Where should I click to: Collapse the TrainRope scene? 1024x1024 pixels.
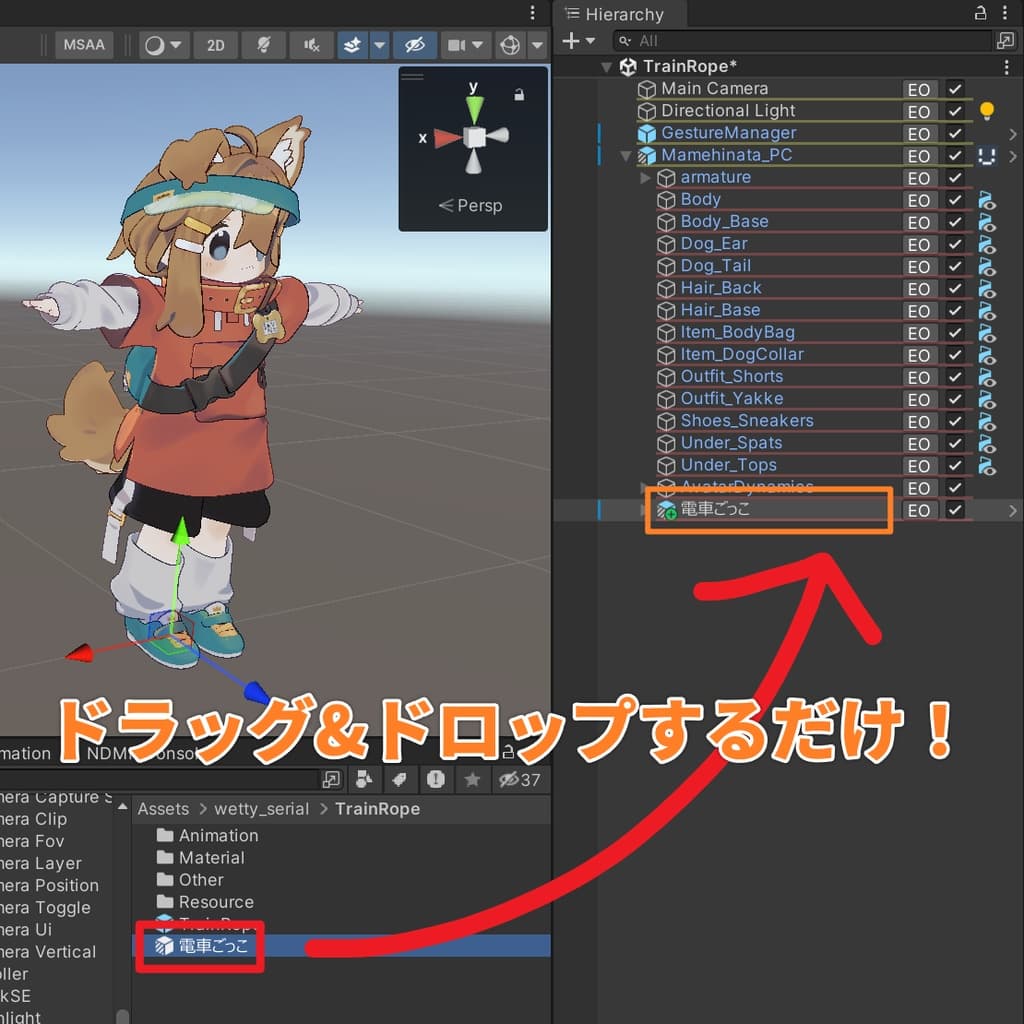point(607,67)
